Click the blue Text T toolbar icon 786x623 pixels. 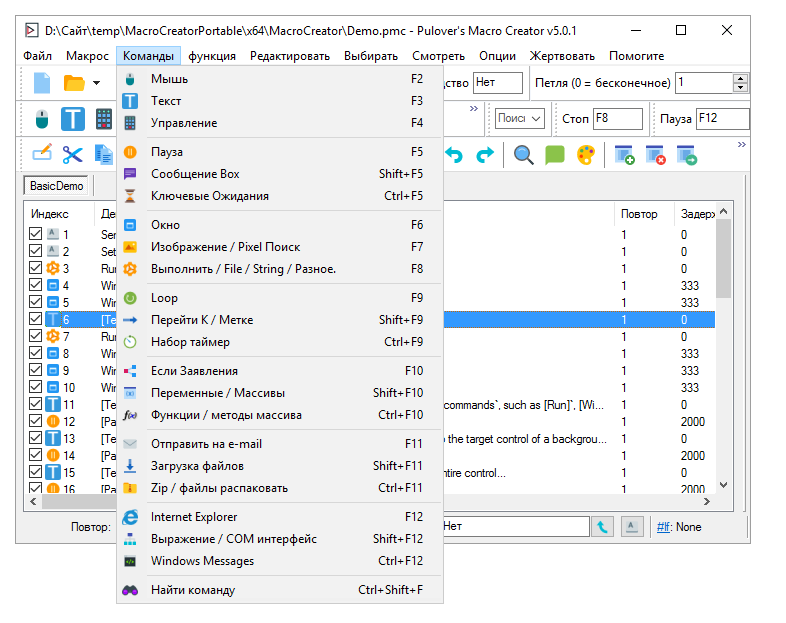click(73, 119)
